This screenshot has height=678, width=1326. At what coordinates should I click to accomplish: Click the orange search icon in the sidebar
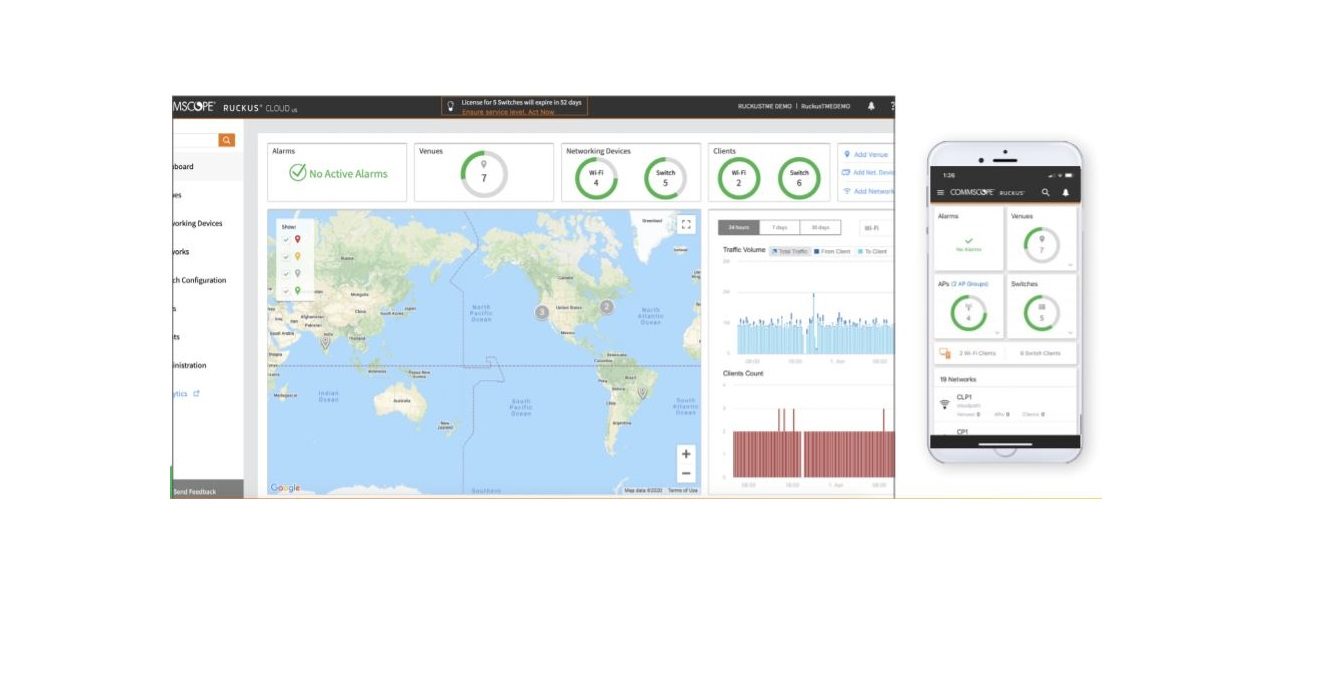coord(226,139)
